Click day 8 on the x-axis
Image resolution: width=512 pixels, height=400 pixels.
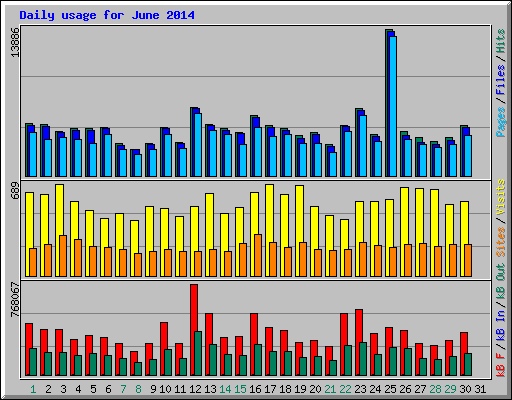pyautogui.click(x=138, y=389)
